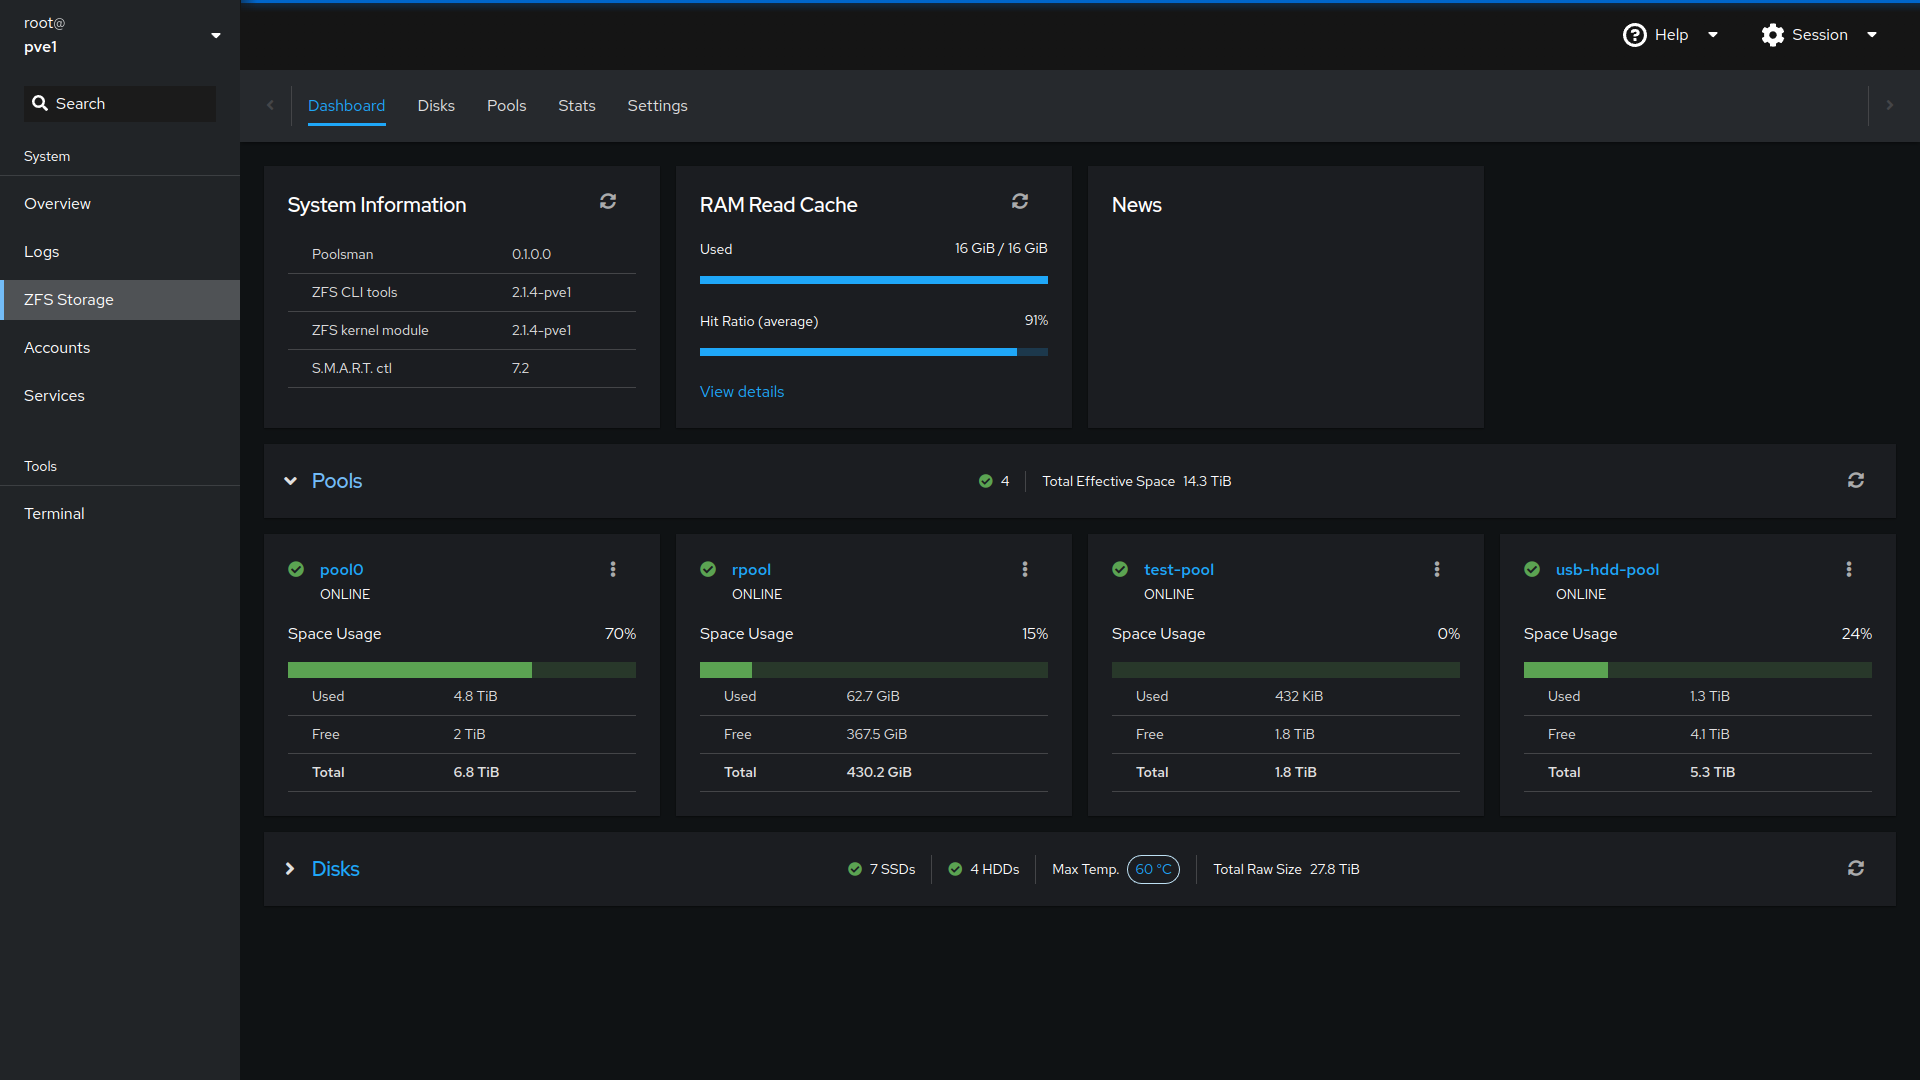
Task: Click the test-pool Used 432 KiB value
Action: pos(1299,696)
